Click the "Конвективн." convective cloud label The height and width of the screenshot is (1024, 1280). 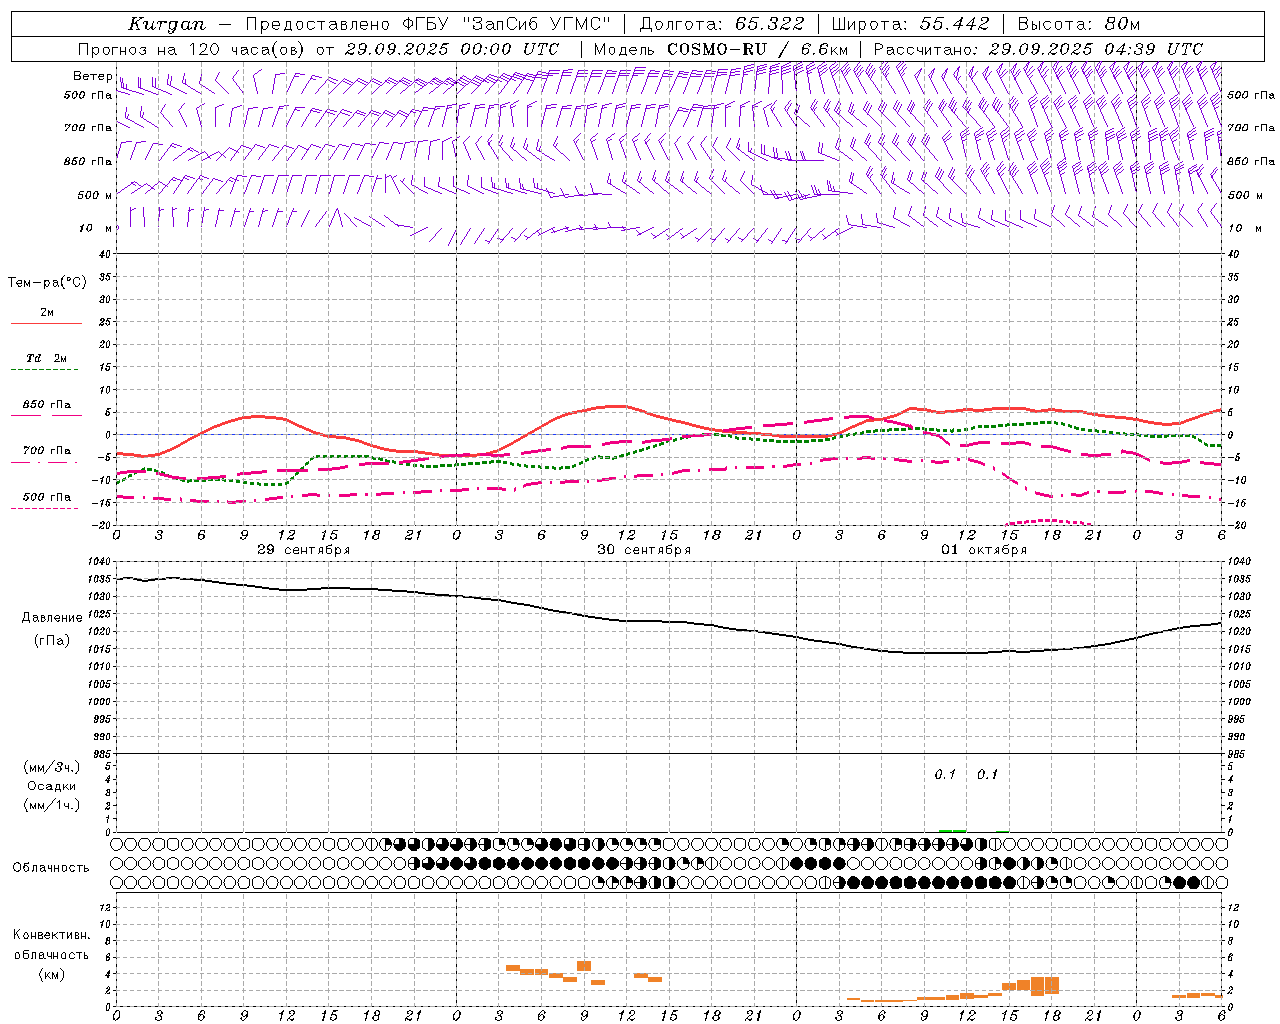[x=52, y=935]
